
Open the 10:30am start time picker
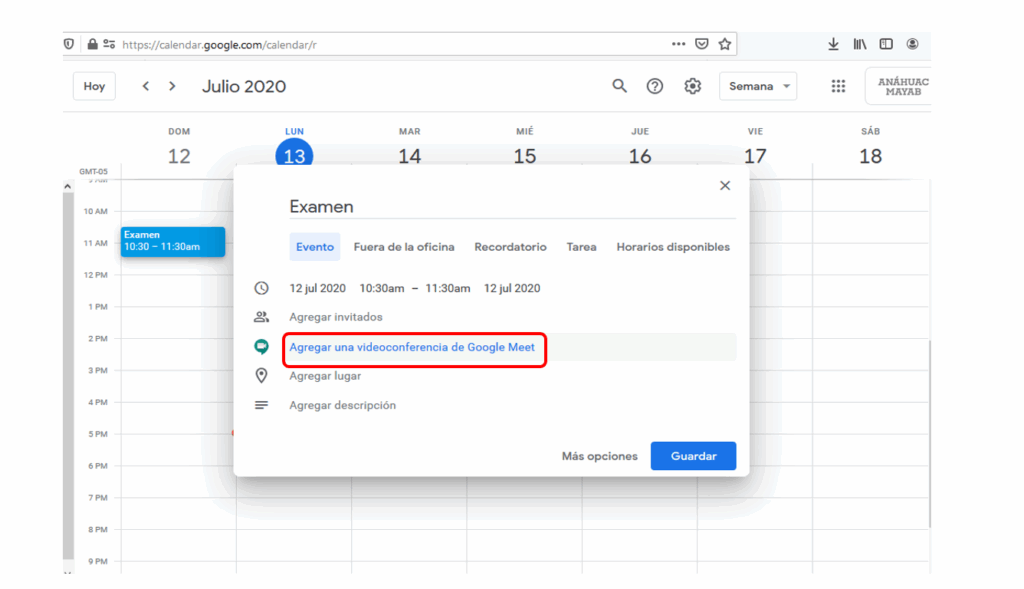pos(382,288)
